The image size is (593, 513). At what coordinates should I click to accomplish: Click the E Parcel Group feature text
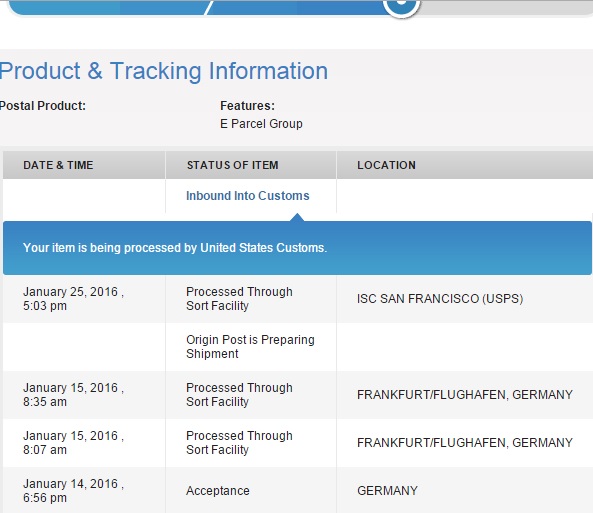(261, 124)
